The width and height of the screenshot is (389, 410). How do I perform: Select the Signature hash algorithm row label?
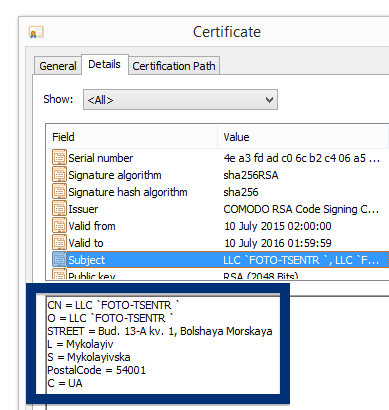(x=128, y=192)
